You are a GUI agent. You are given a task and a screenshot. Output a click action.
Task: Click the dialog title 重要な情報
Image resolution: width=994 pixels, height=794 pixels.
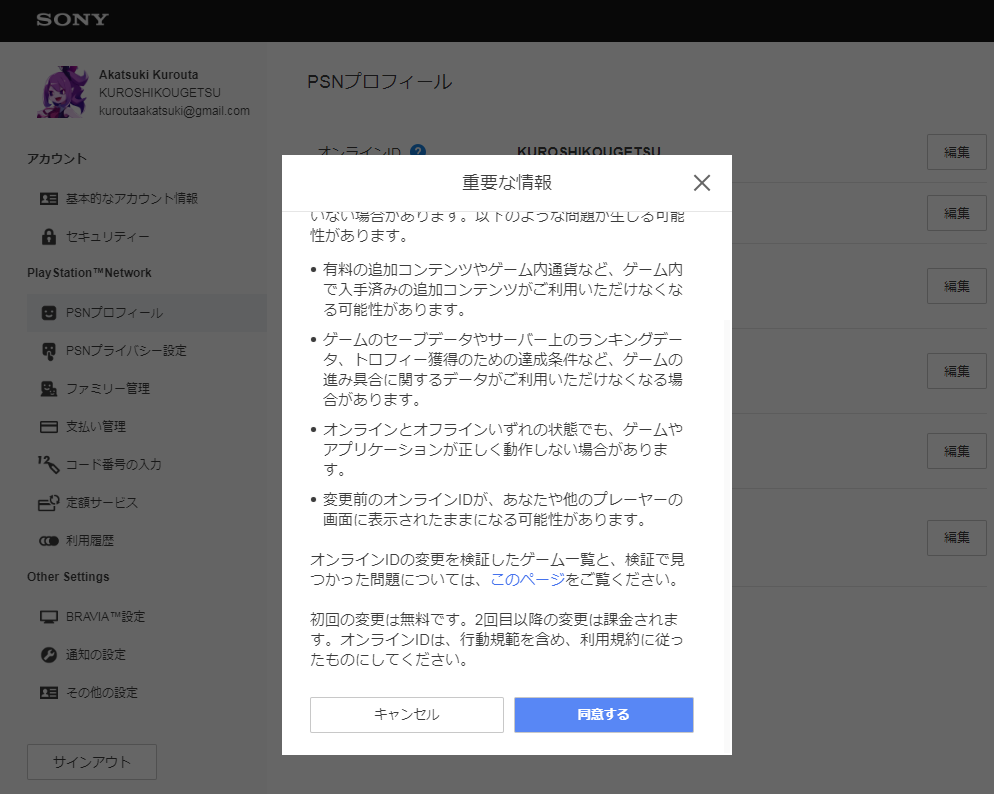[x=507, y=183]
